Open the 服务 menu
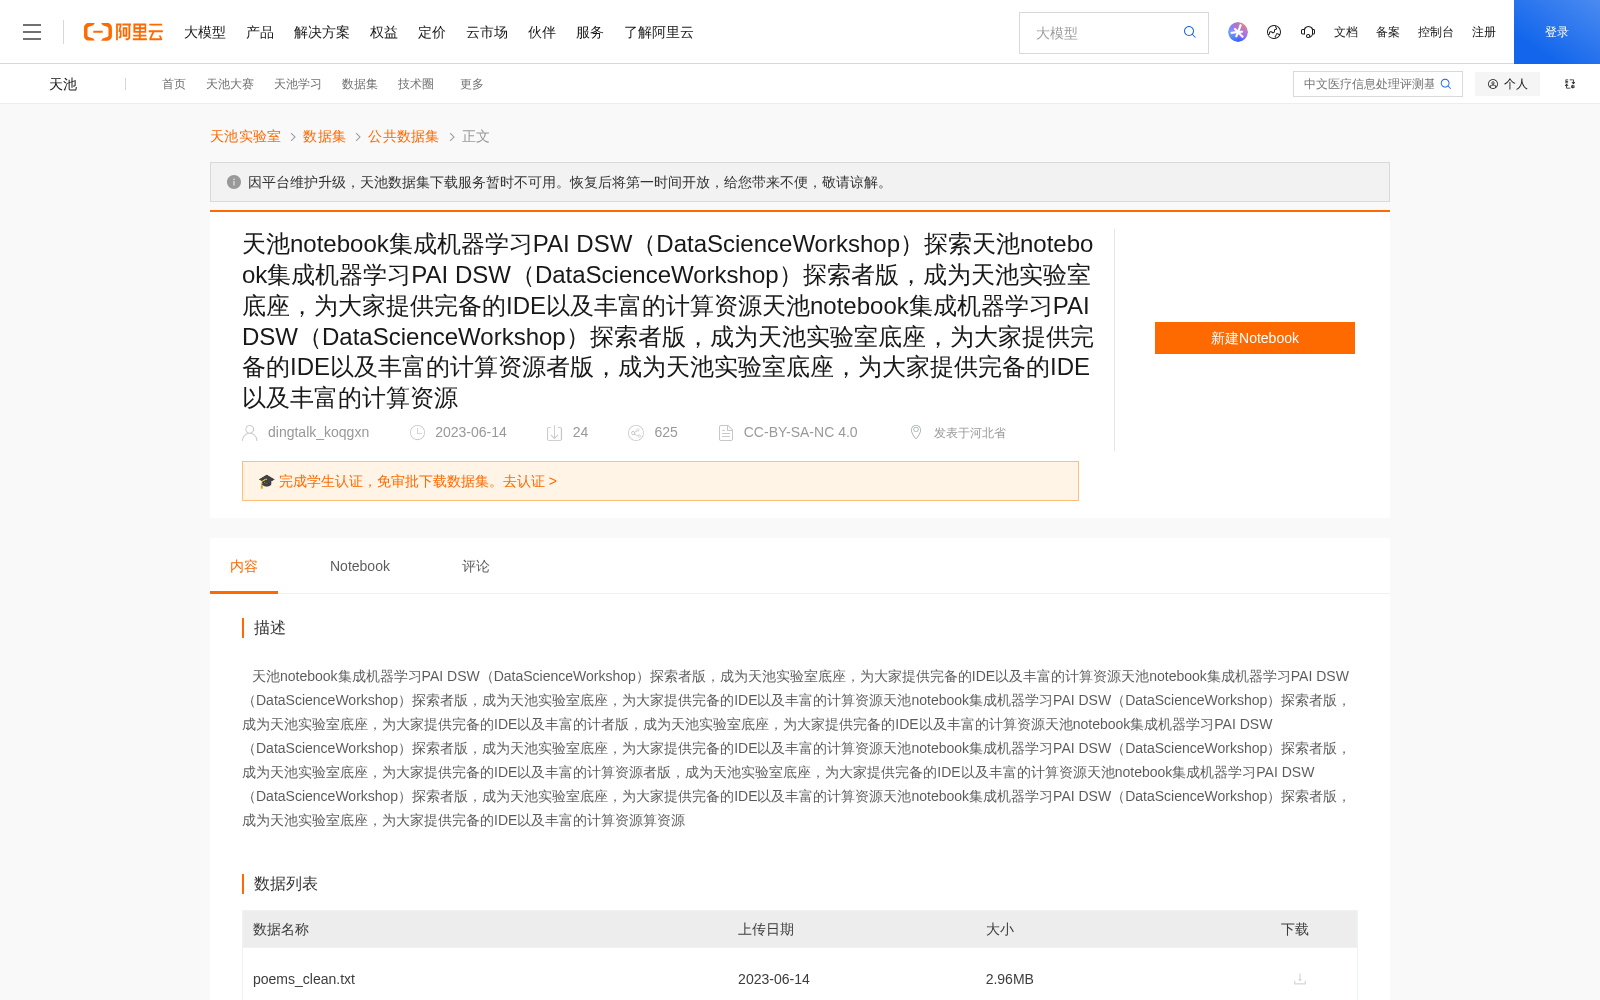Screen dimensions: 1600x1000 pyautogui.click(x=590, y=32)
